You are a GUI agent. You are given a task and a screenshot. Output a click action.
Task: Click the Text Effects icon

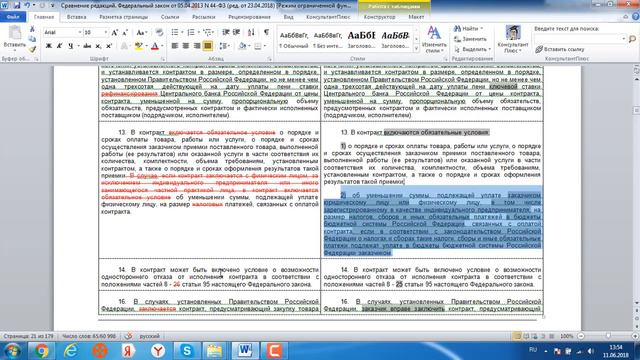(124, 46)
